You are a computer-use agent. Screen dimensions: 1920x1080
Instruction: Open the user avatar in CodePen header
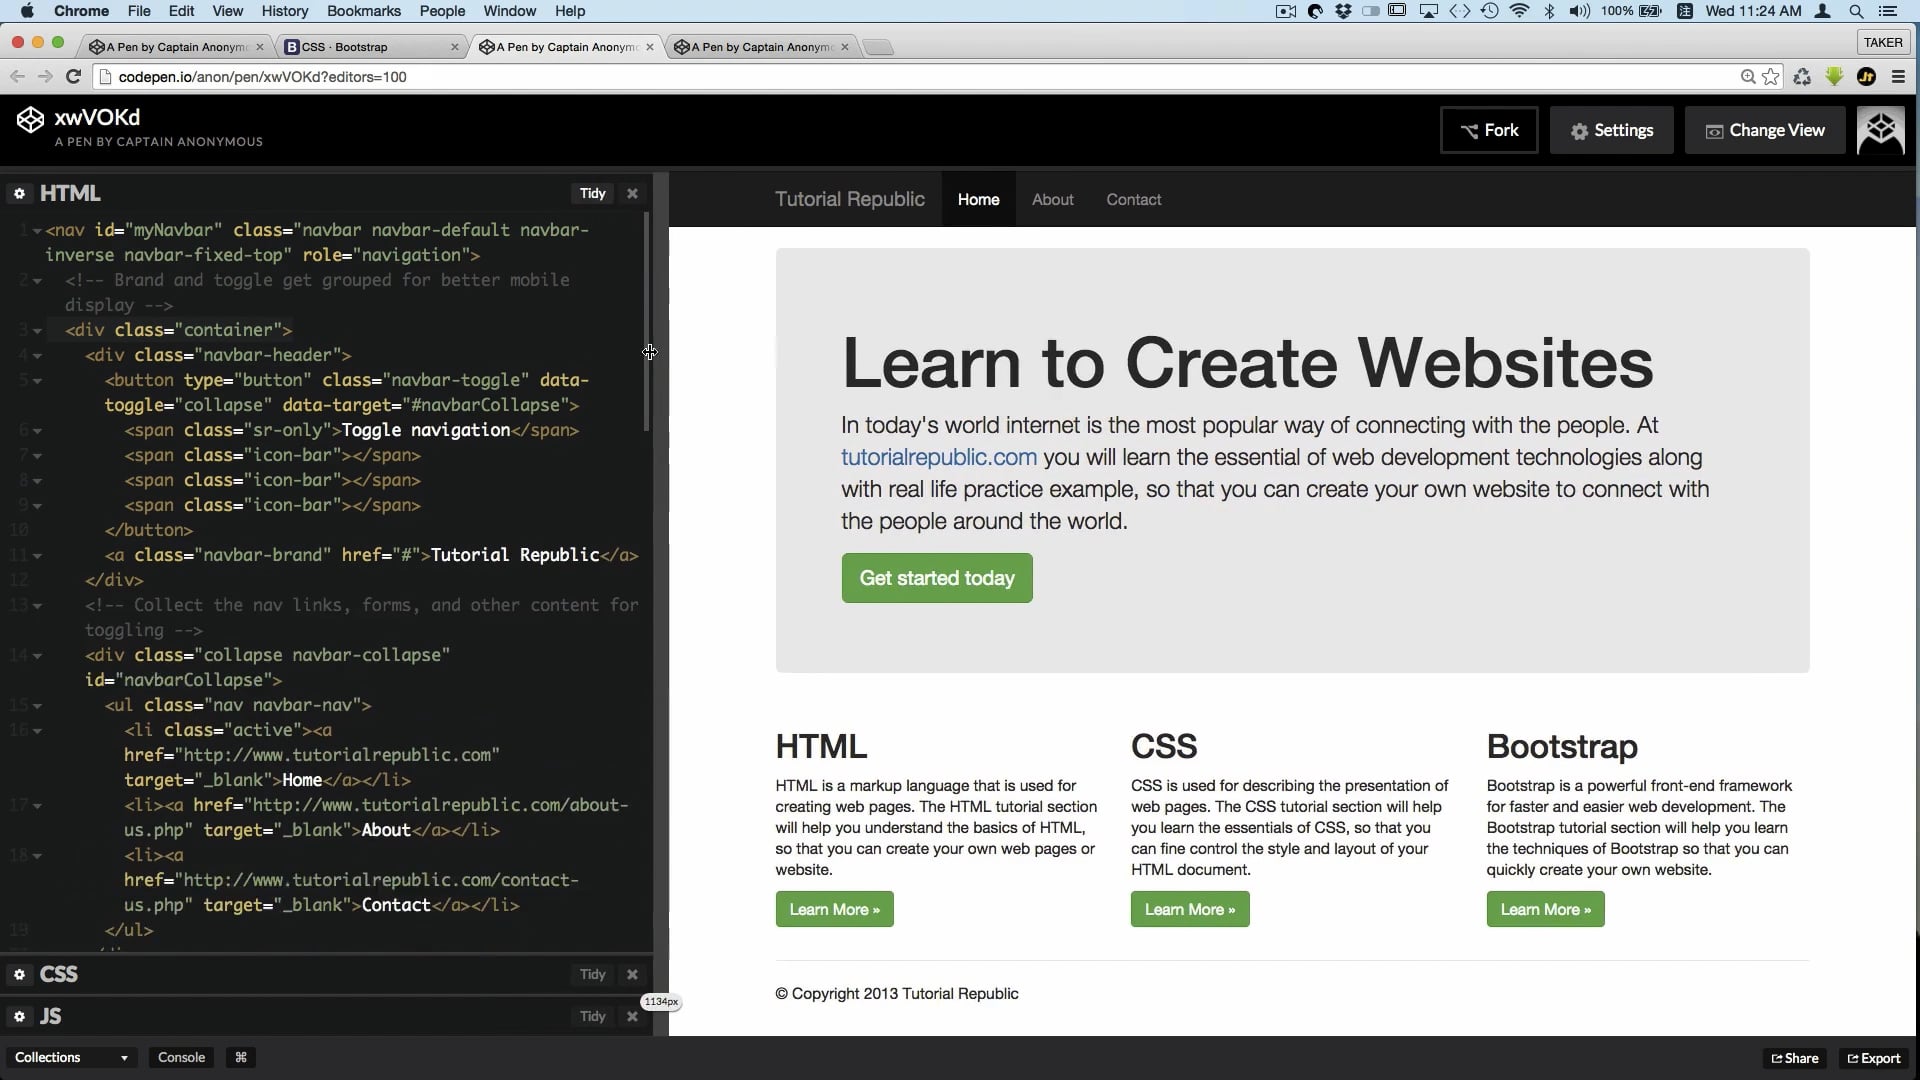tap(1880, 131)
